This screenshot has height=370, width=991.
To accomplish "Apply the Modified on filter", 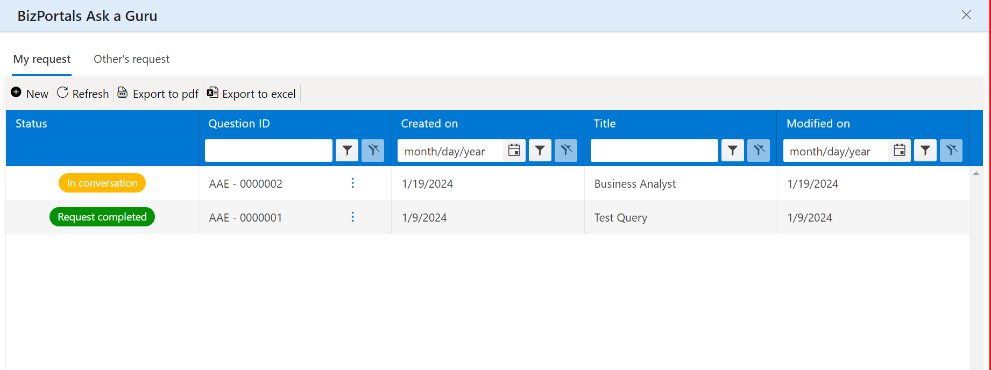I will pos(925,151).
